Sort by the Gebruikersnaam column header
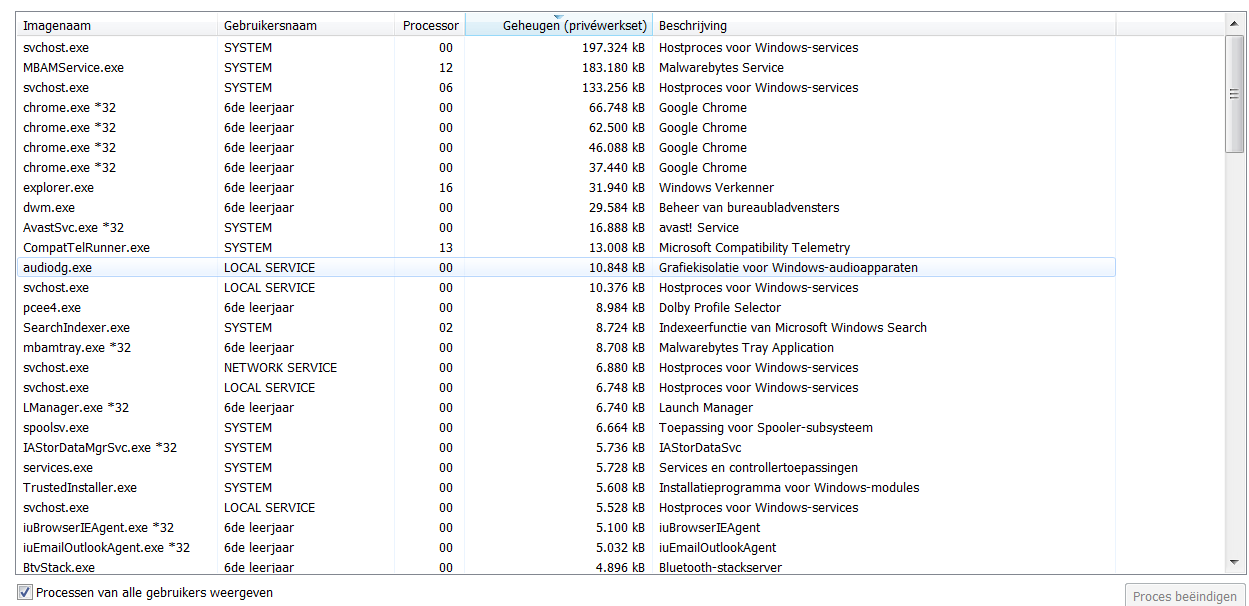This screenshot has width=1249, height=606. click(306, 26)
